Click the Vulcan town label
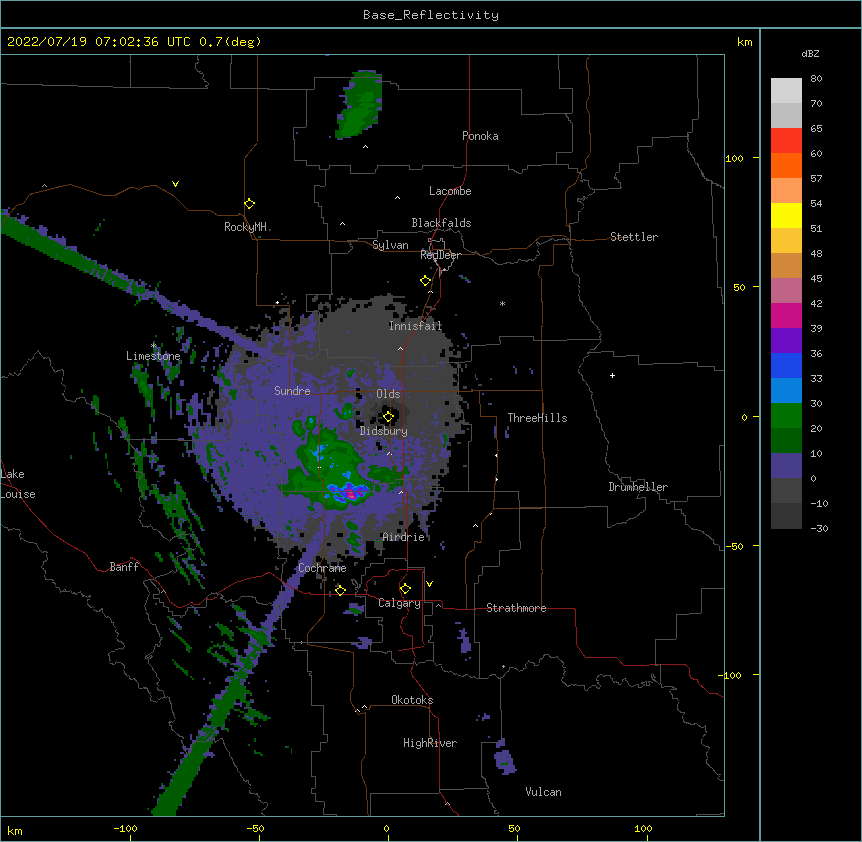 tap(543, 792)
